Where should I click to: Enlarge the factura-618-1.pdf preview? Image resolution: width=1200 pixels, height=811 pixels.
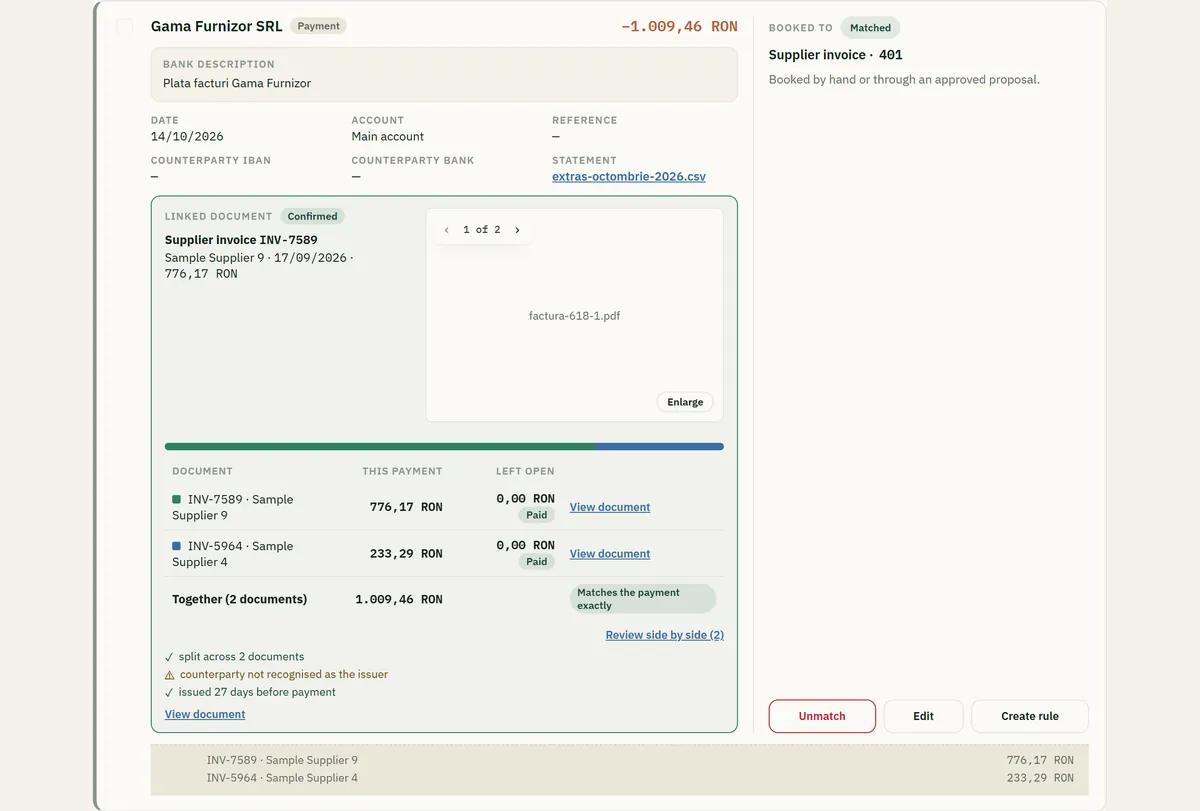(685, 402)
